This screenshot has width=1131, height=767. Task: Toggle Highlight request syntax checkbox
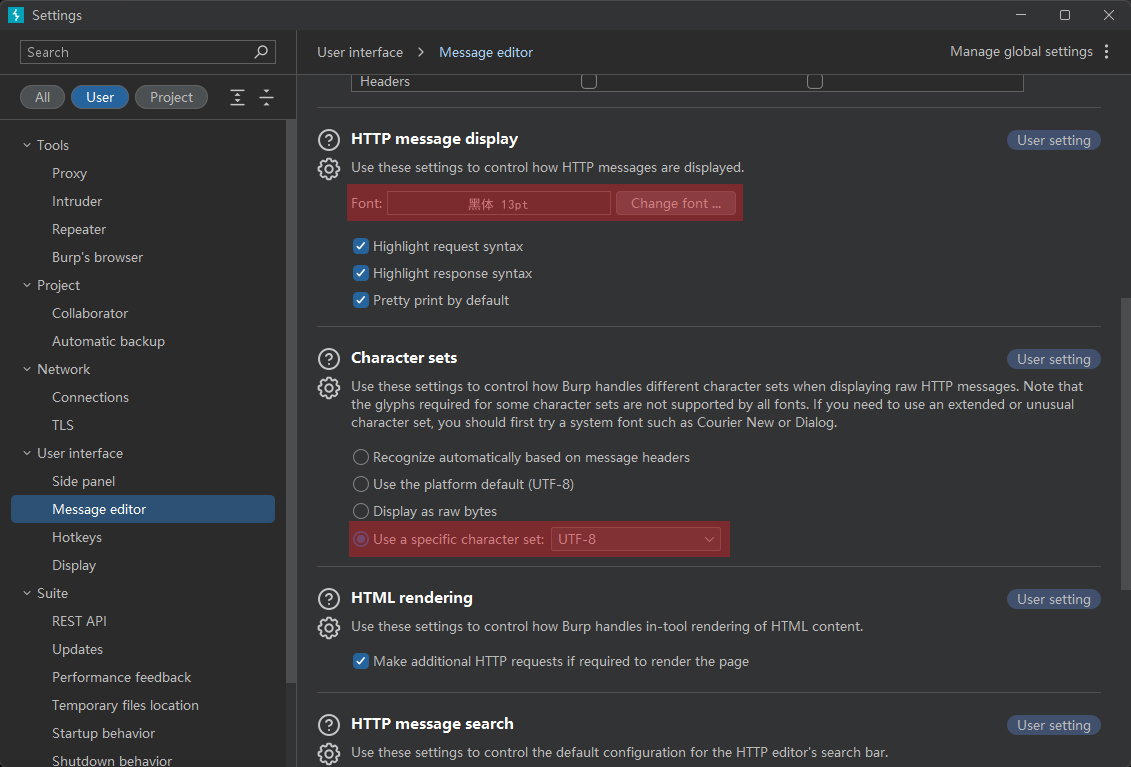361,246
